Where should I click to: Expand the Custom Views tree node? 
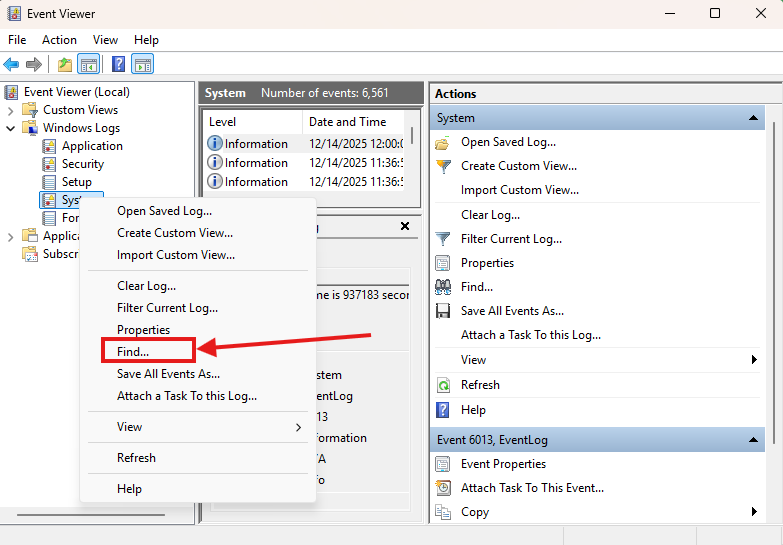pos(10,110)
